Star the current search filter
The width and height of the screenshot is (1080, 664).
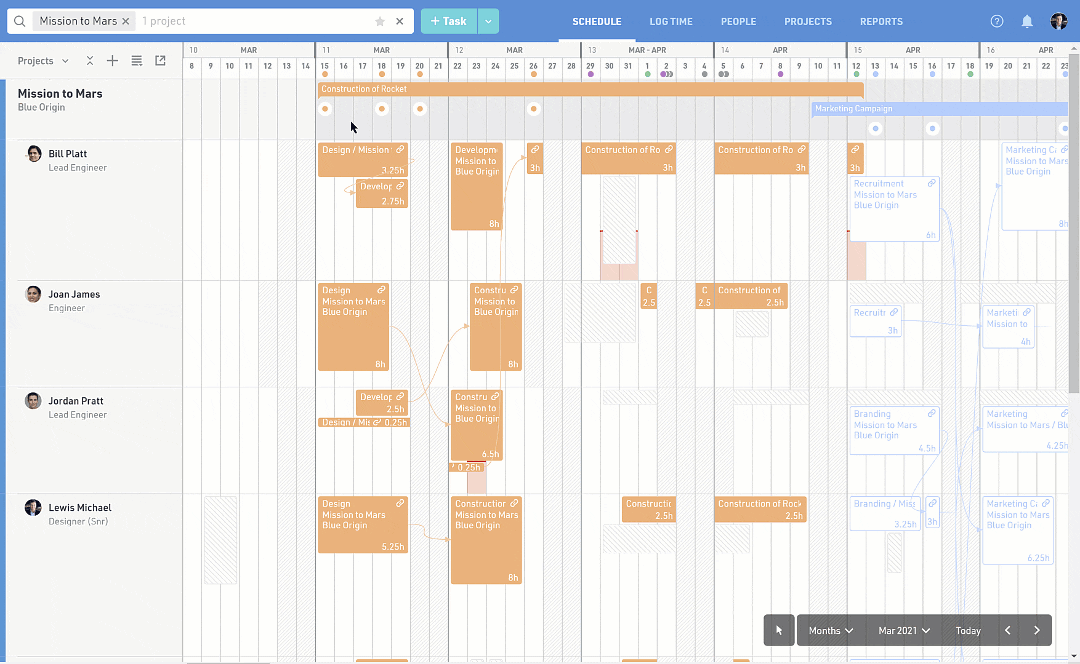pyautogui.click(x=379, y=21)
